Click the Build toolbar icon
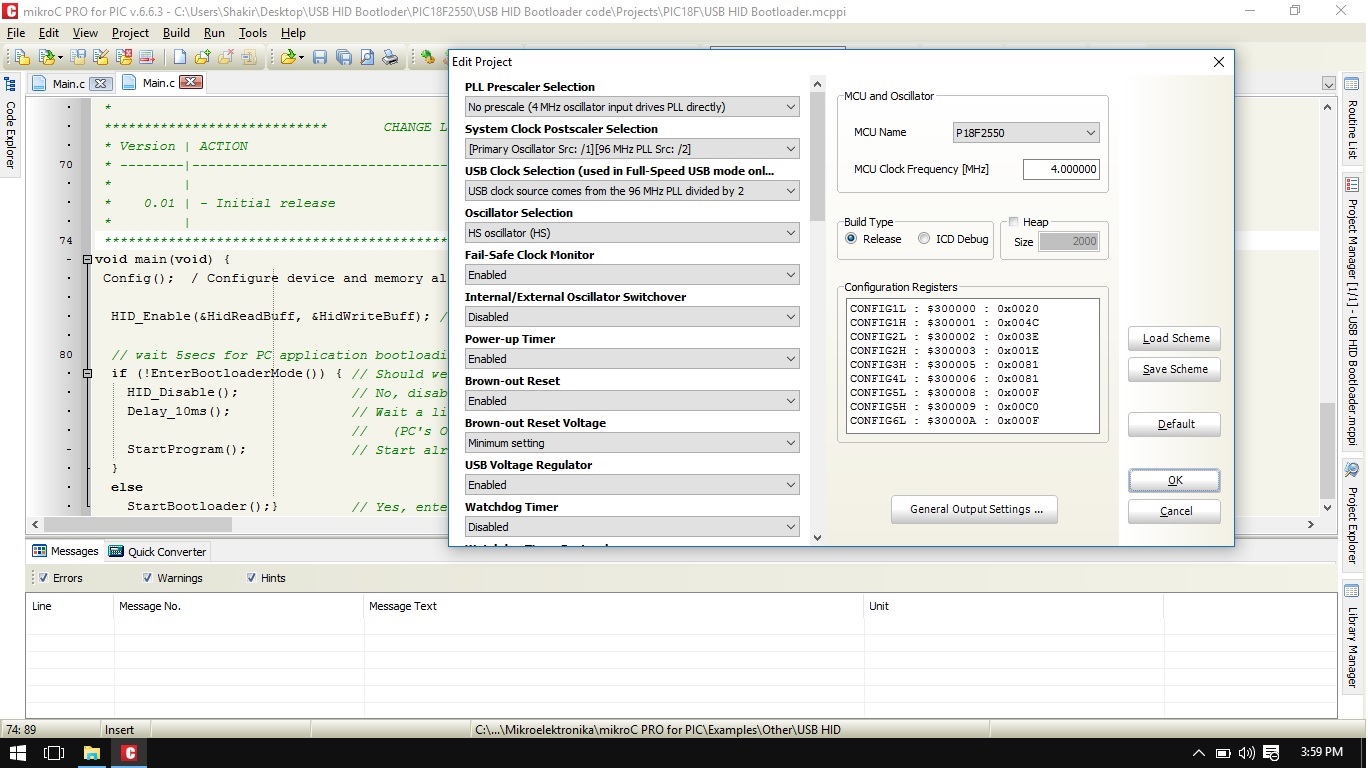1368x768 pixels. [428, 57]
